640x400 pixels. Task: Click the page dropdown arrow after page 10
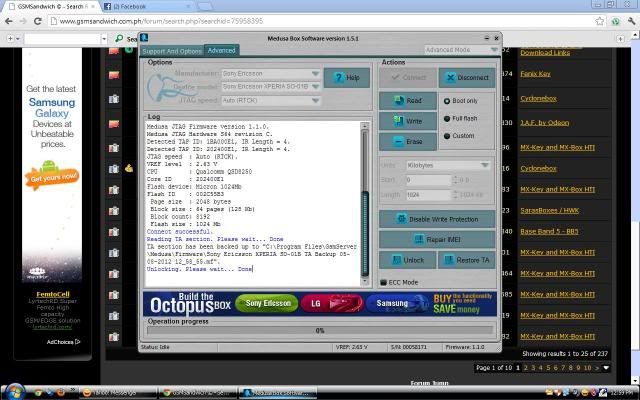pos(606,368)
